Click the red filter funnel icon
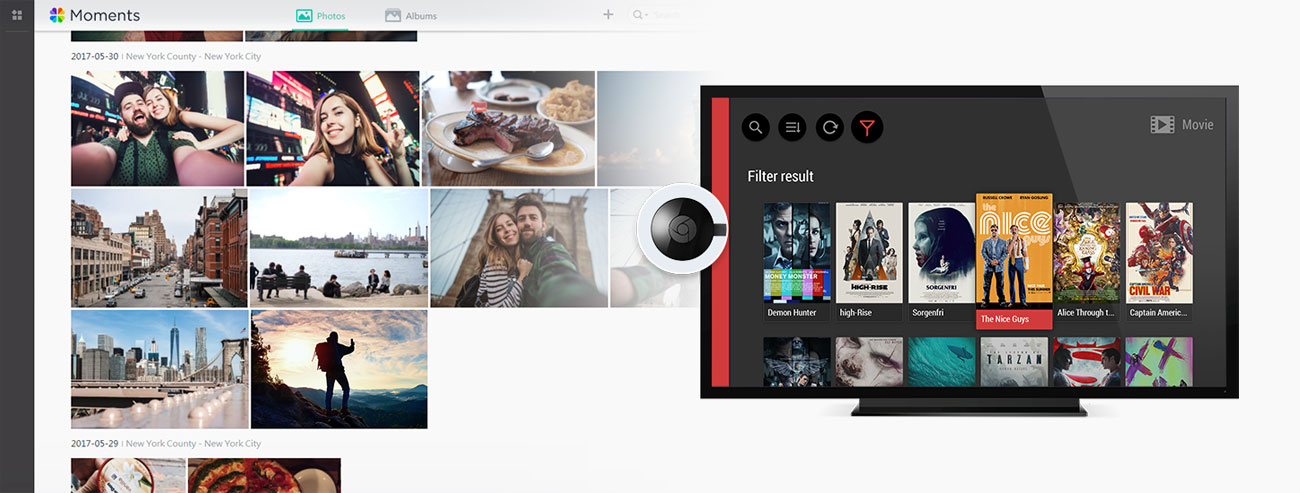 pos(867,127)
